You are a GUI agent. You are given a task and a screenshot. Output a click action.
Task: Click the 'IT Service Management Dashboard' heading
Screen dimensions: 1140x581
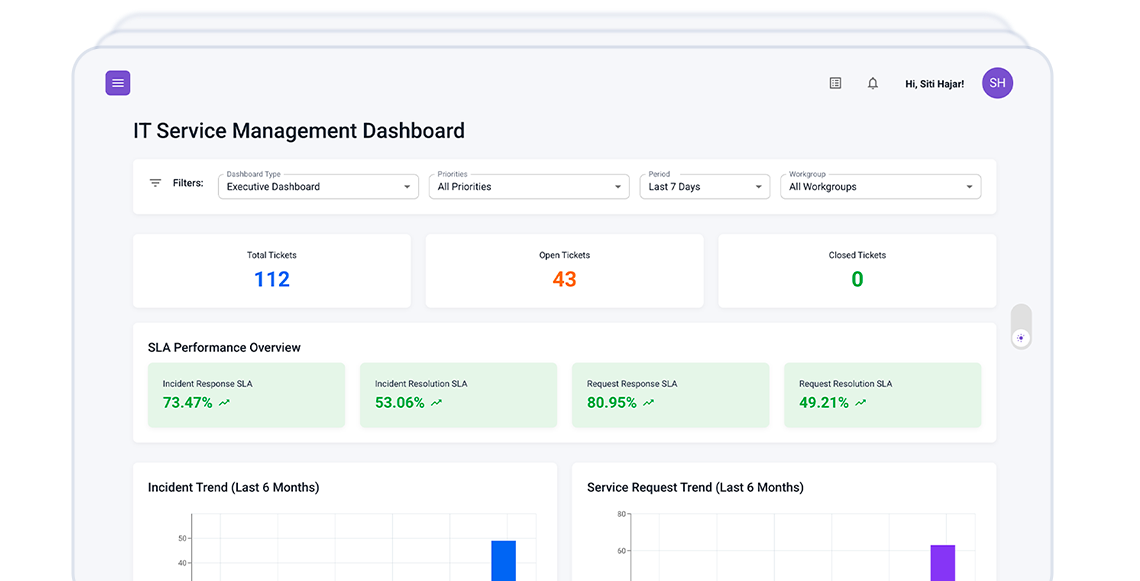point(299,131)
